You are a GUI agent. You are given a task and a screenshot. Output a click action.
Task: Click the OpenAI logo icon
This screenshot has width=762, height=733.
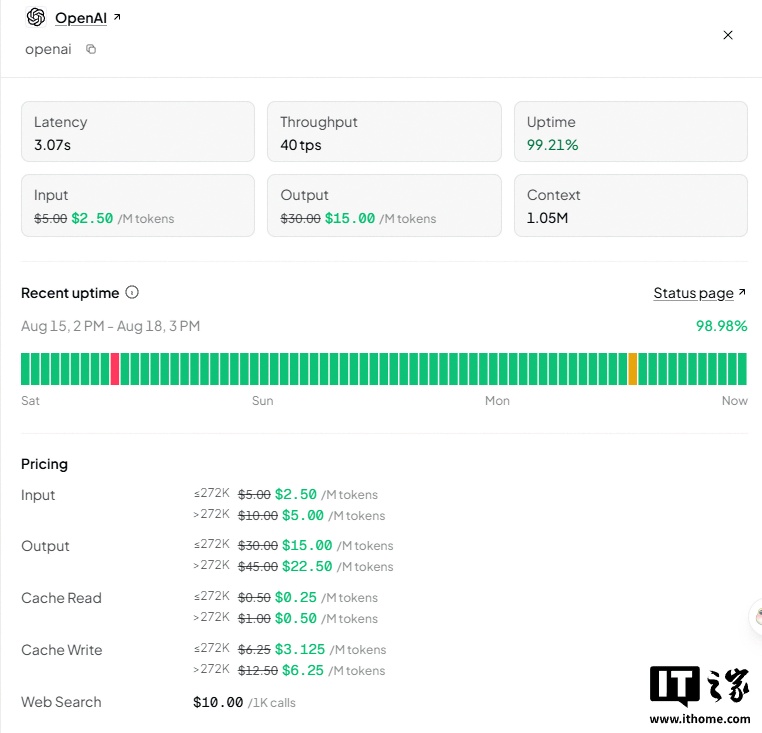(36, 17)
